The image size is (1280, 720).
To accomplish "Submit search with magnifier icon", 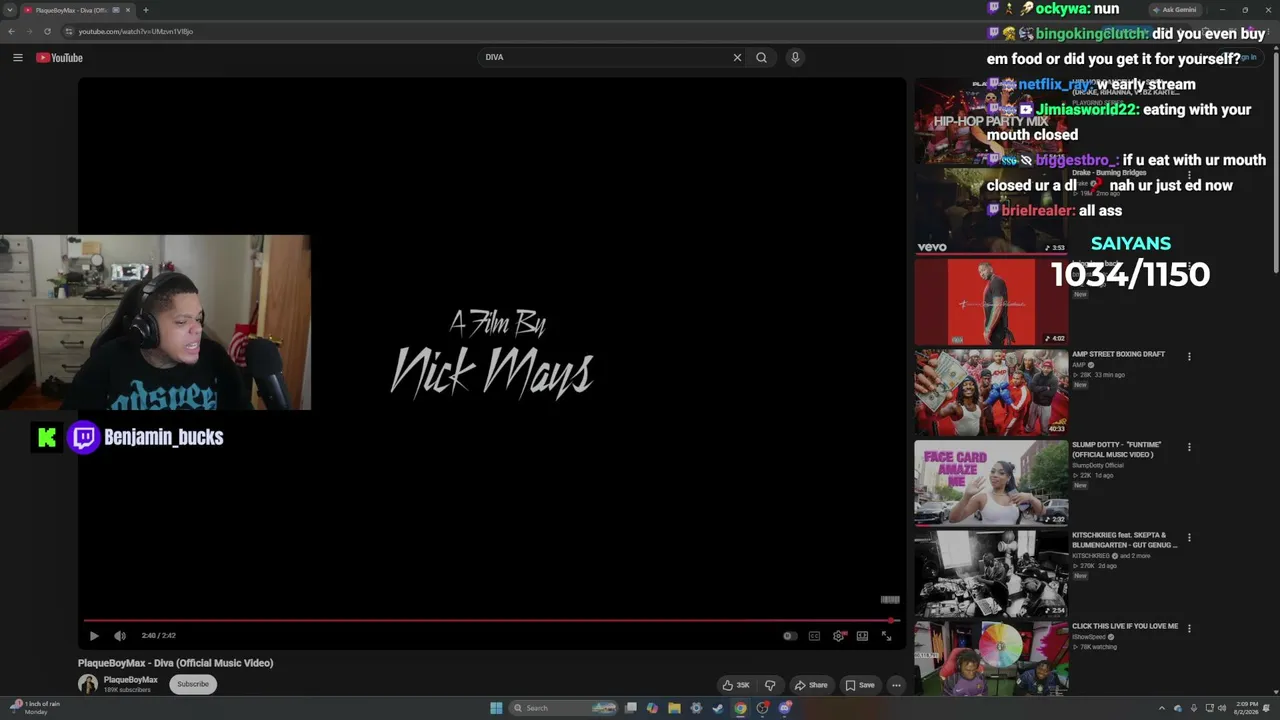I will pyautogui.click(x=762, y=57).
